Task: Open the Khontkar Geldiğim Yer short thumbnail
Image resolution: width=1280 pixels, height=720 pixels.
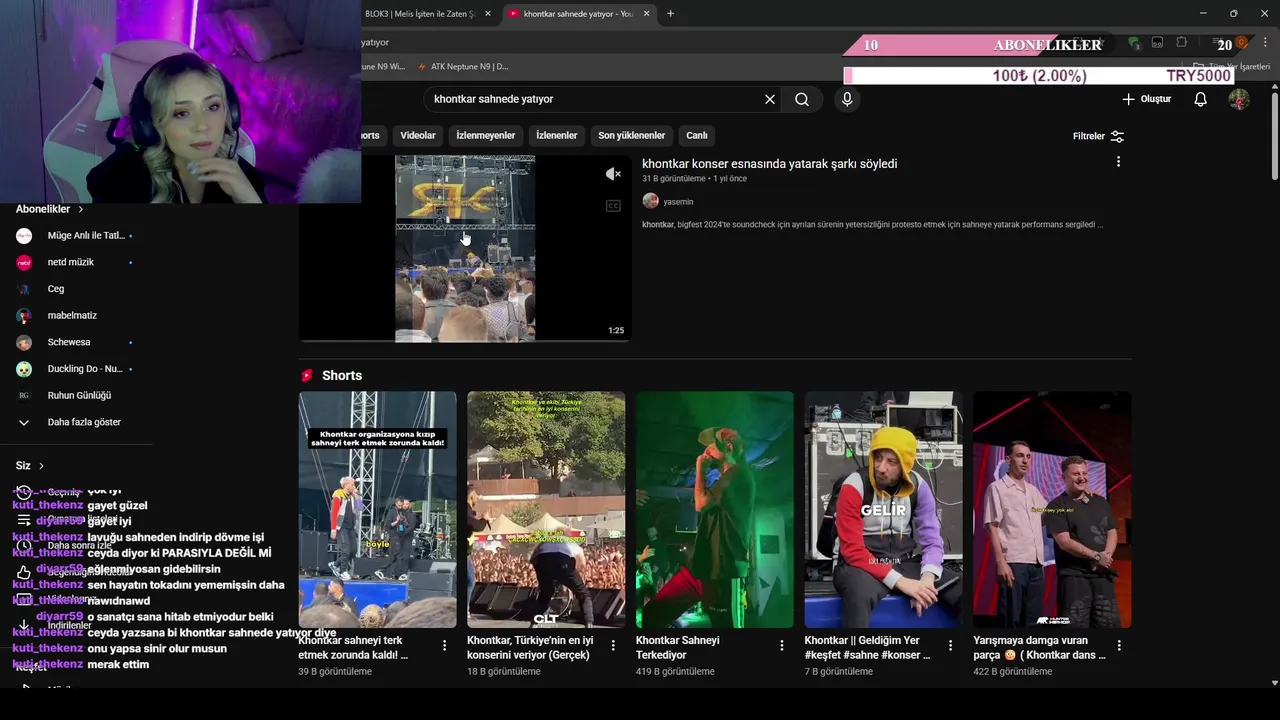Action: coord(883,509)
